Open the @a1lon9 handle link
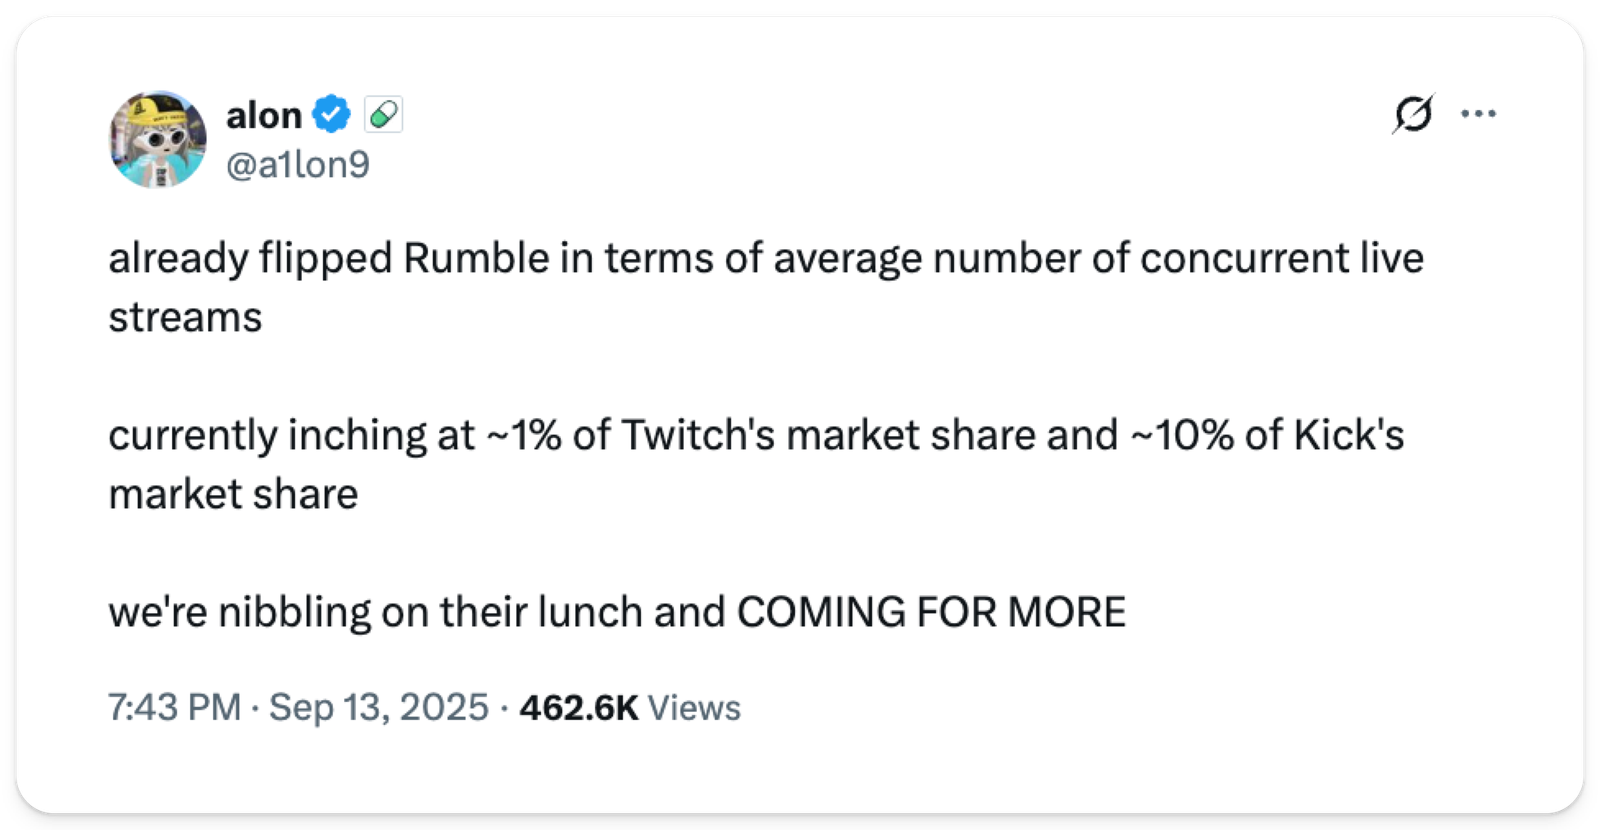Viewport: 1600px width, 830px height. point(298,164)
